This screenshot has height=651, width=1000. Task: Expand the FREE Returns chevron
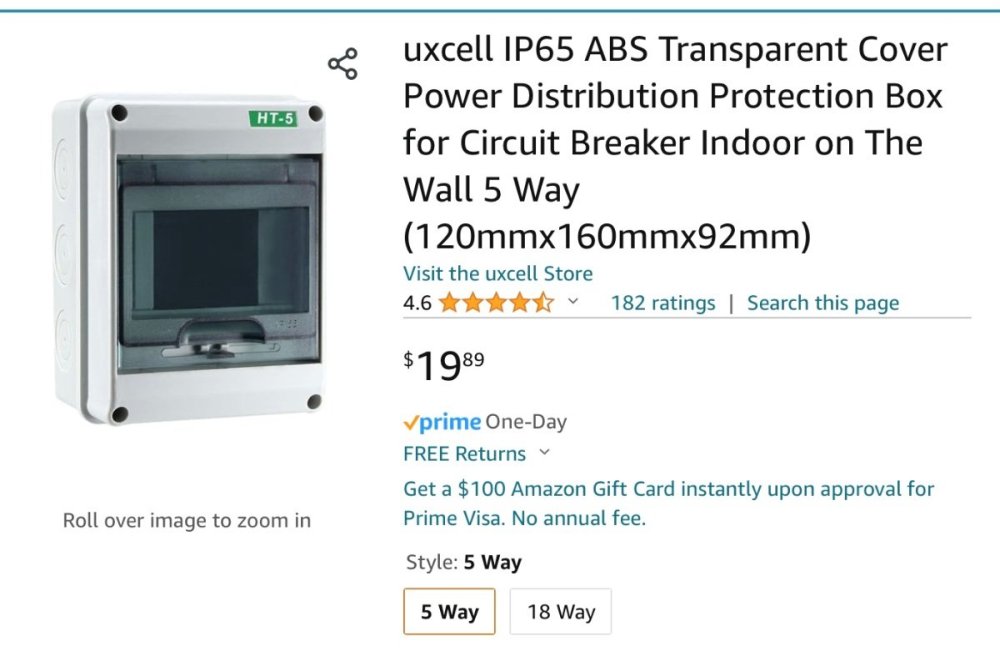point(545,453)
